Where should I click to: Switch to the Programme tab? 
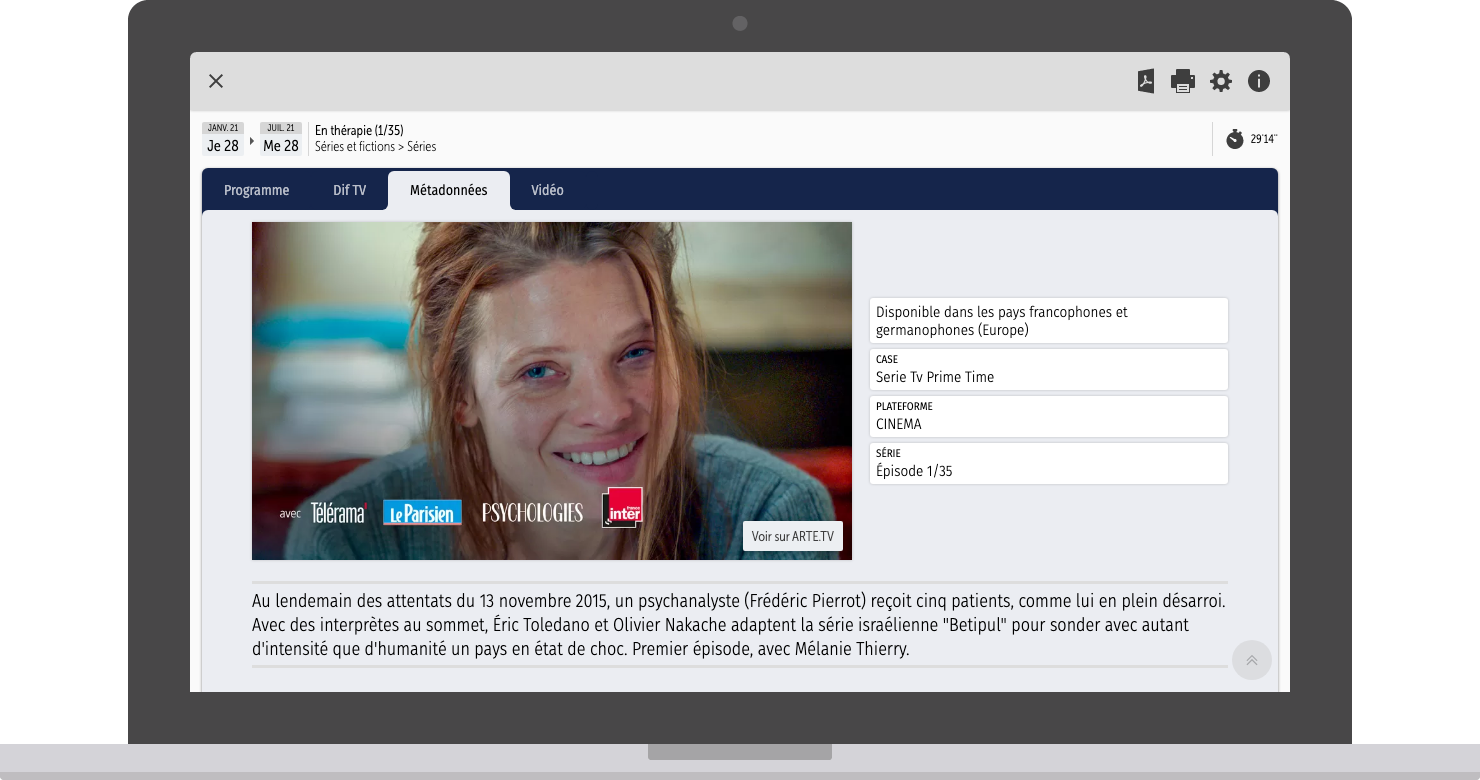tap(257, 190)
